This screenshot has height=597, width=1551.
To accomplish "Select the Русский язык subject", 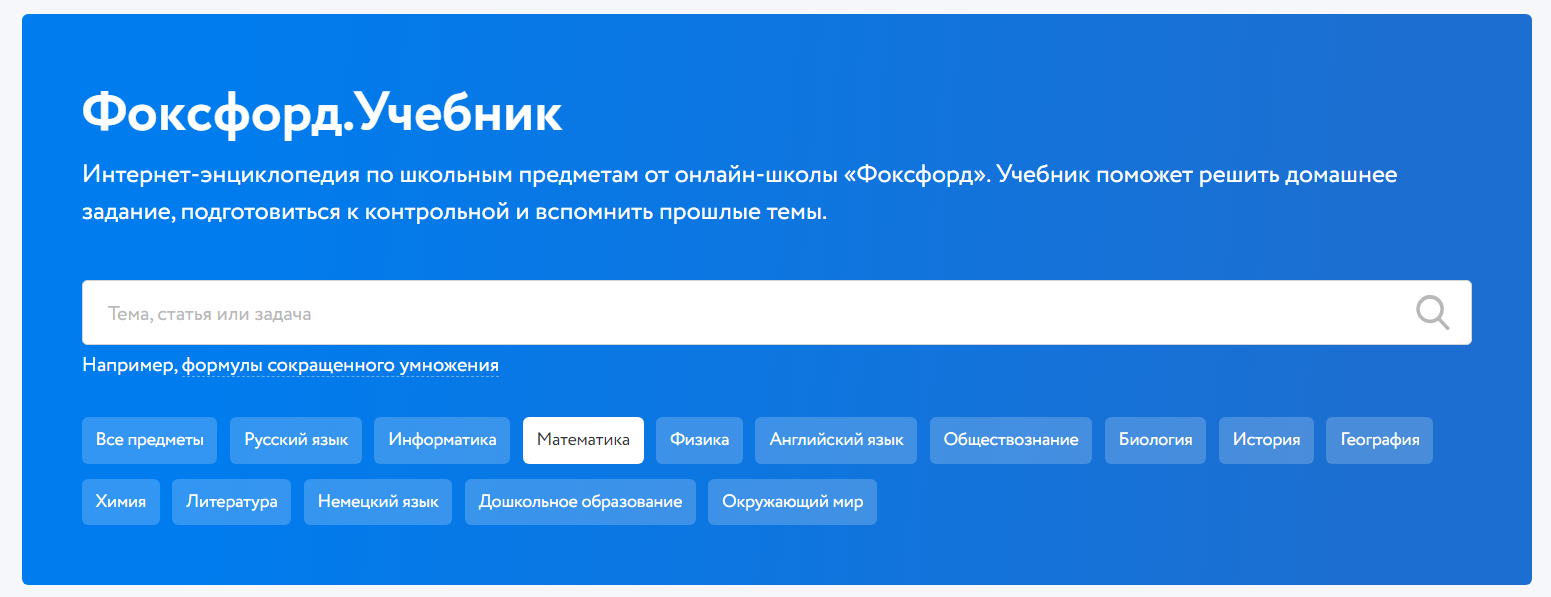I will tap(296, 440).
